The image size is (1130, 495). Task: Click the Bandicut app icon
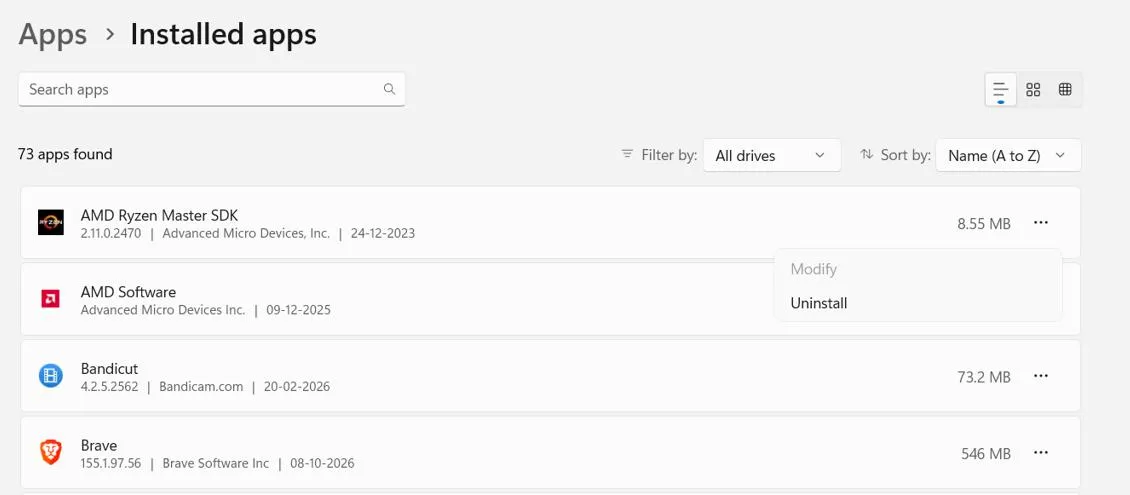50,376
